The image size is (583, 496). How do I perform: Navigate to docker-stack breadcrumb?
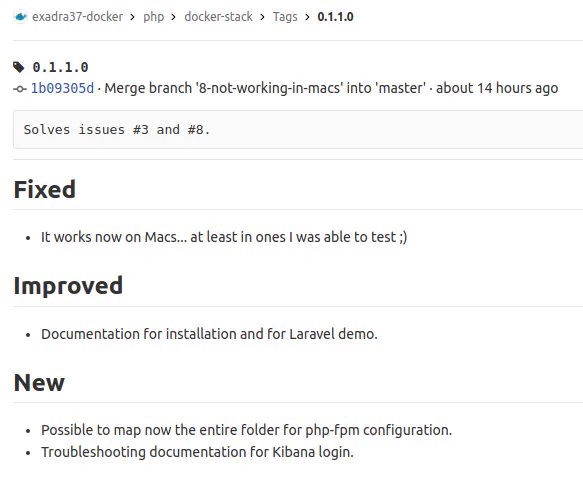[218, 17]
